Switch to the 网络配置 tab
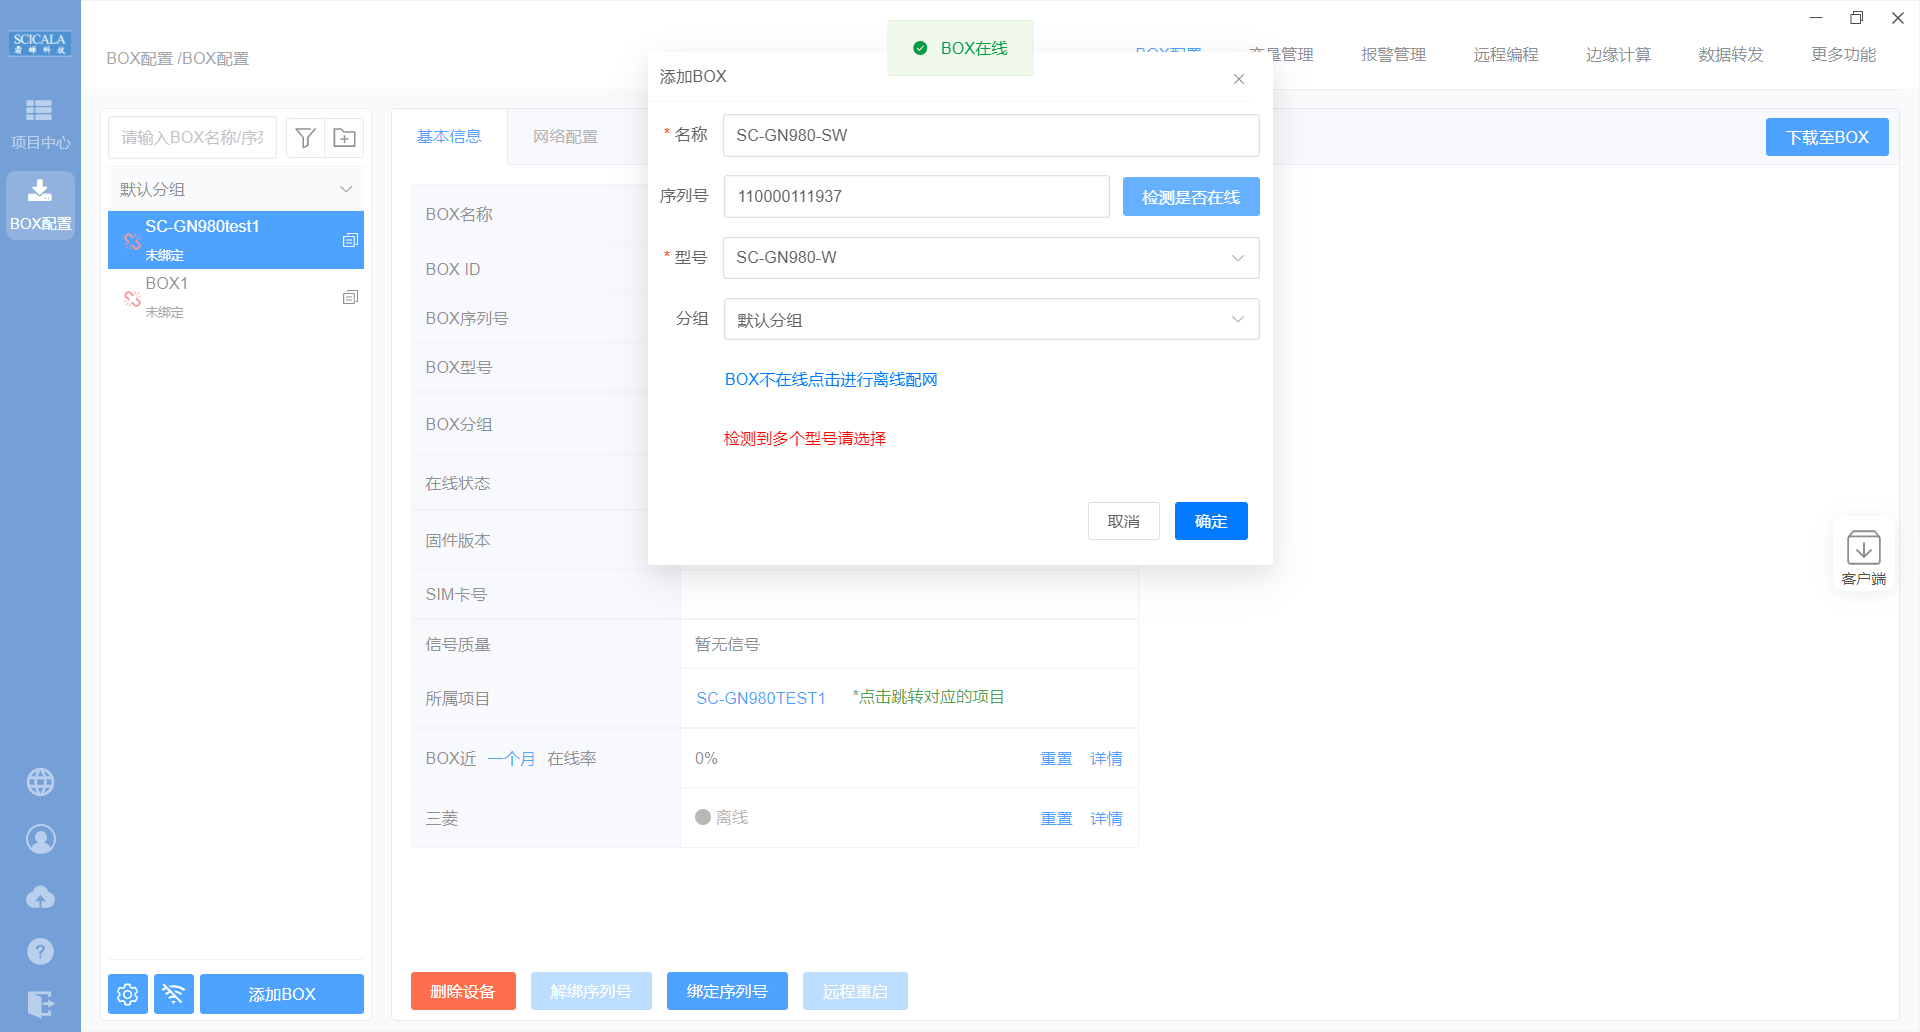 [x=565, y=137]
